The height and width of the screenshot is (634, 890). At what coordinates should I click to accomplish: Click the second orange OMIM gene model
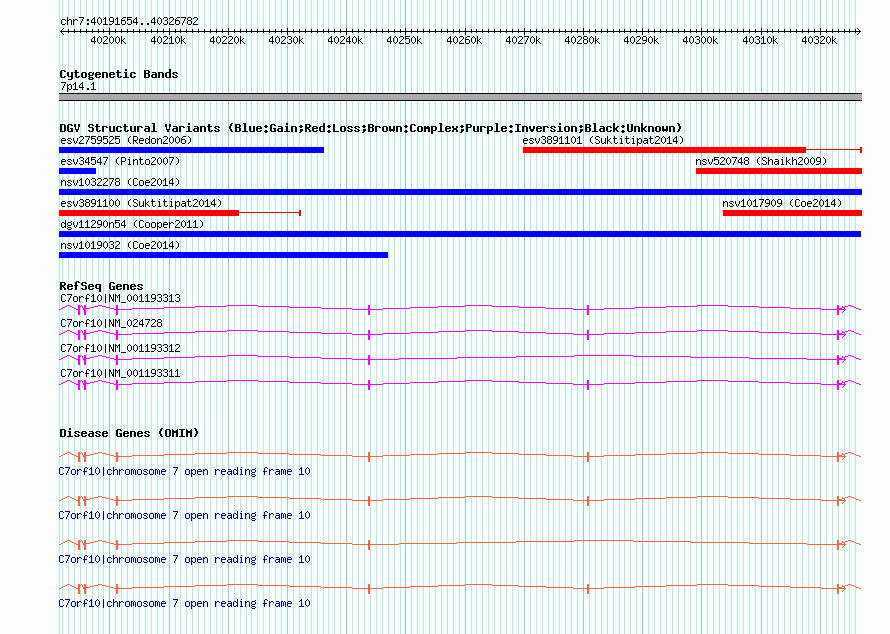pos(460,501)
